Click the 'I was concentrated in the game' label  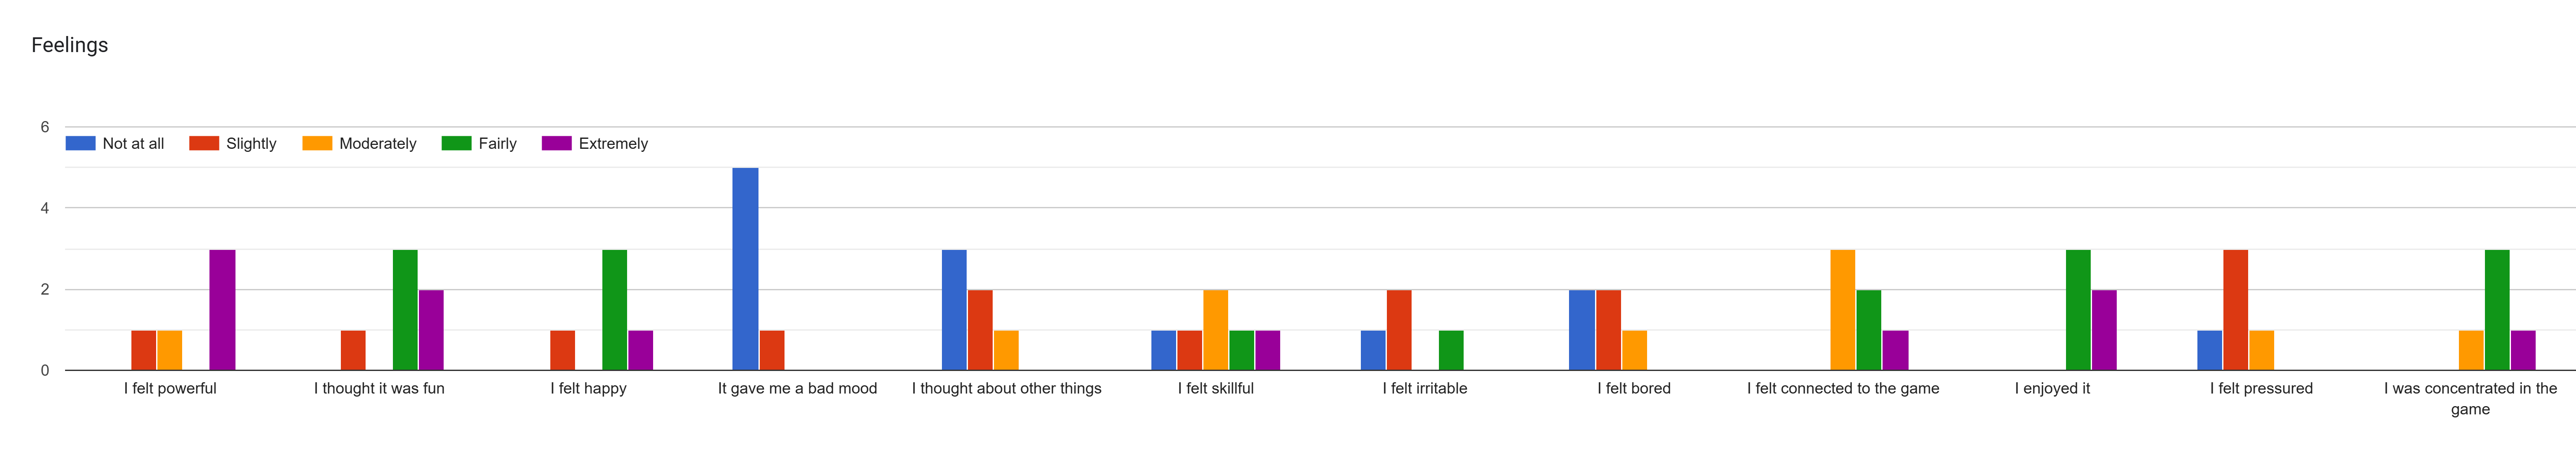pos(2470,398)
